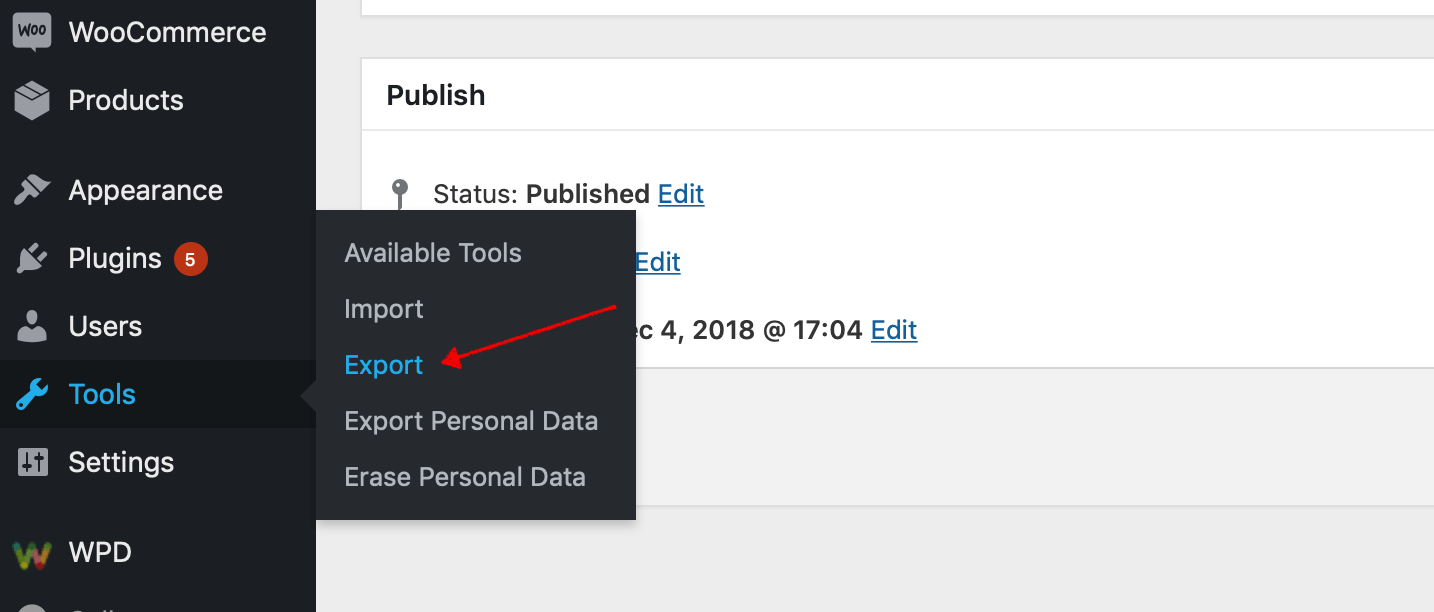Screen dimensions: 1434x612
Task: Click the Settings sliders icon
Action: pyautogui.click(x=32, y=462)
